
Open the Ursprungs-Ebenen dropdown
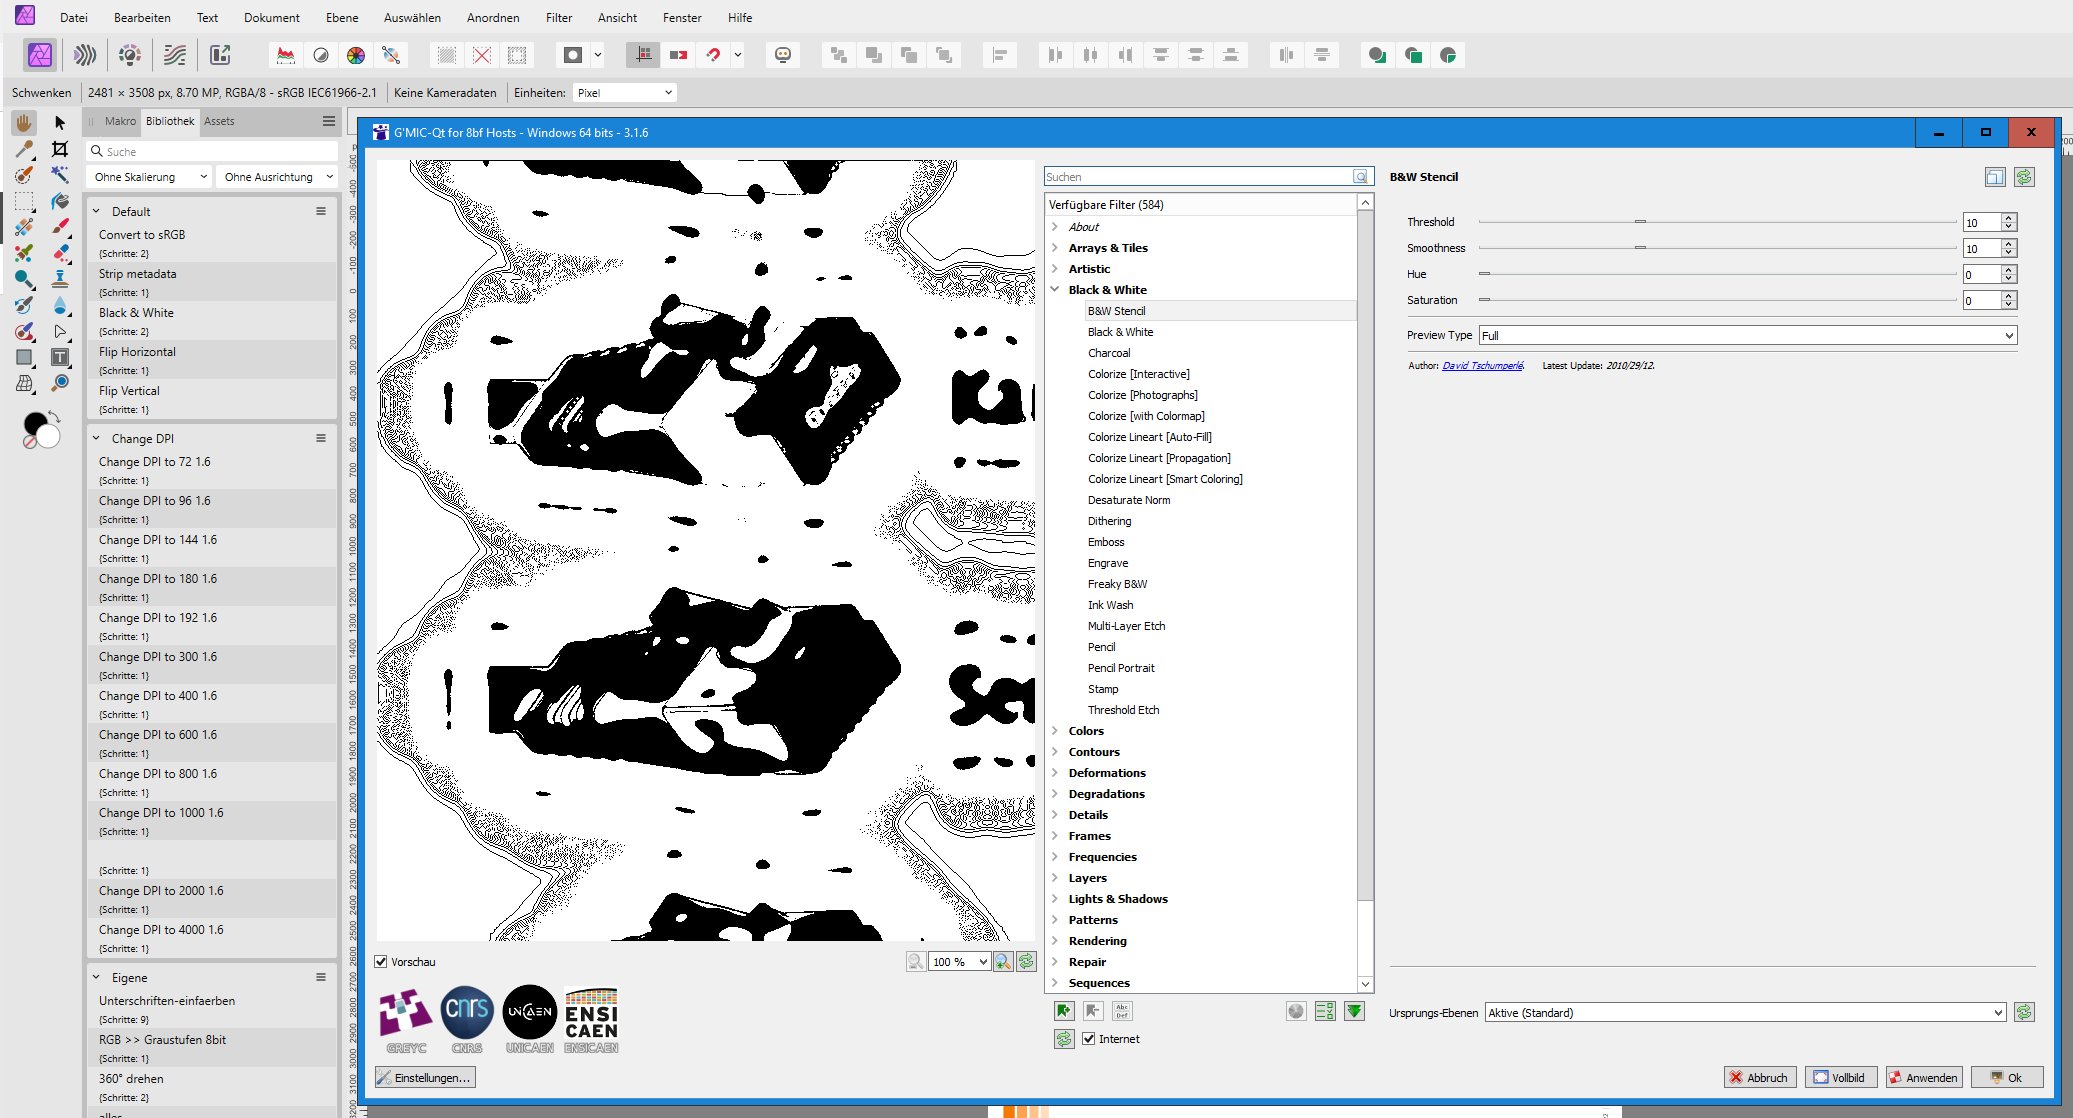(1744, 1013)
